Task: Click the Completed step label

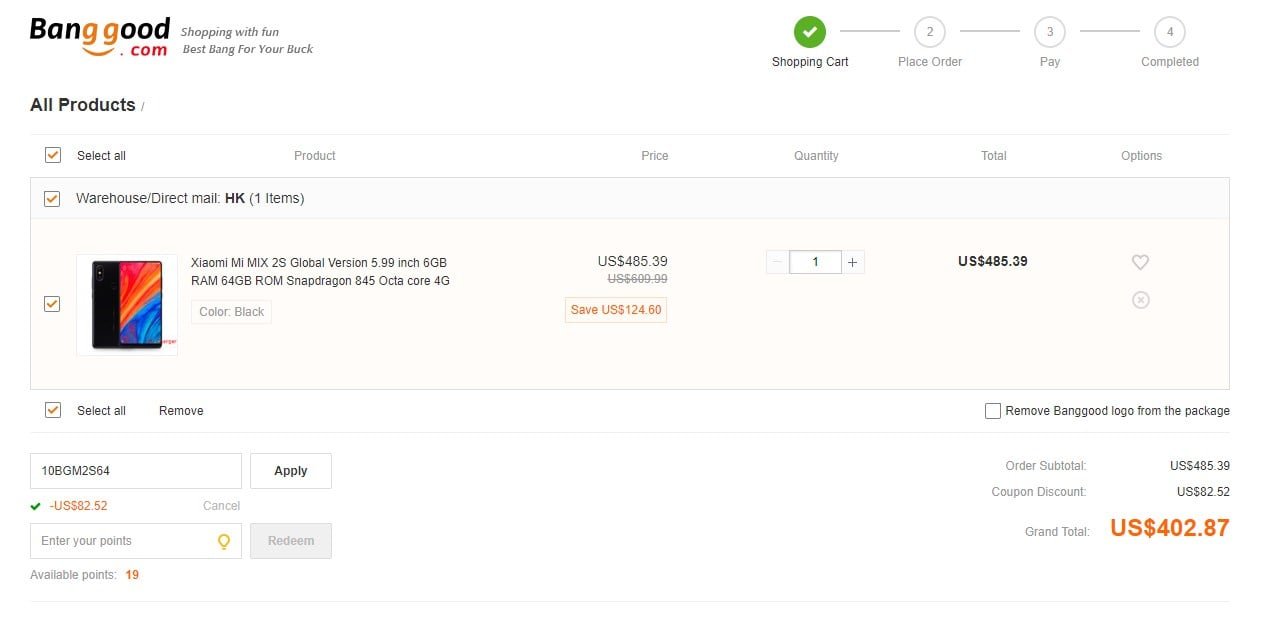Action: [1170, 62]
